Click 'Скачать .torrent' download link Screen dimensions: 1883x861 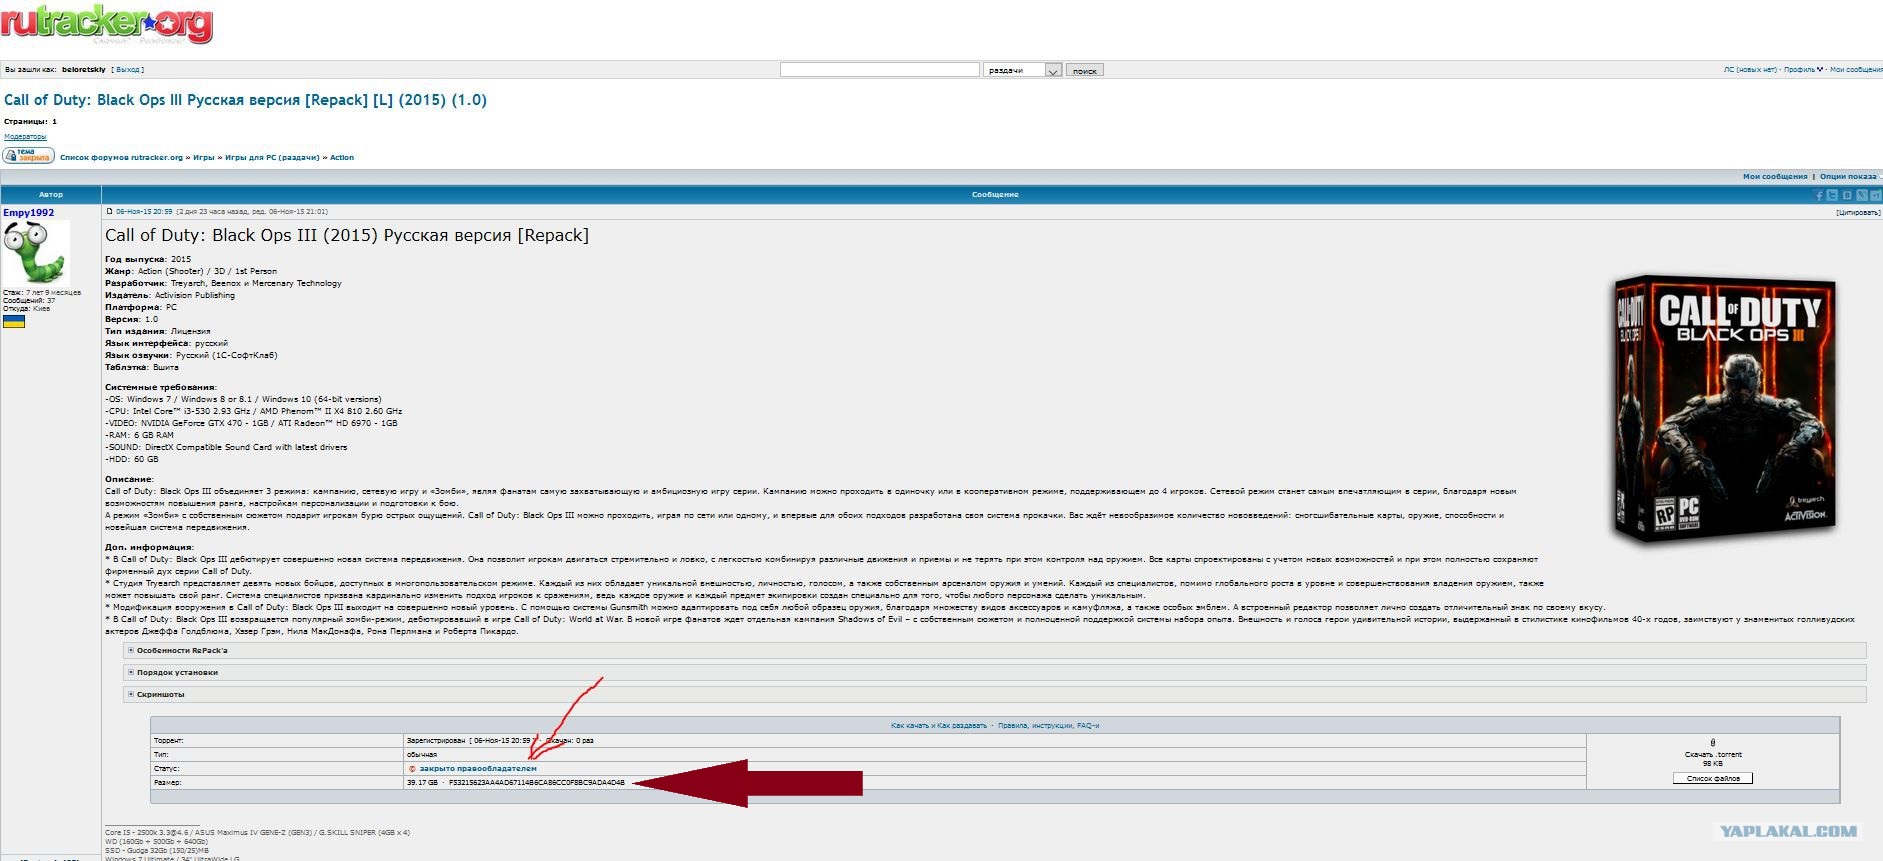point(1713,754)
